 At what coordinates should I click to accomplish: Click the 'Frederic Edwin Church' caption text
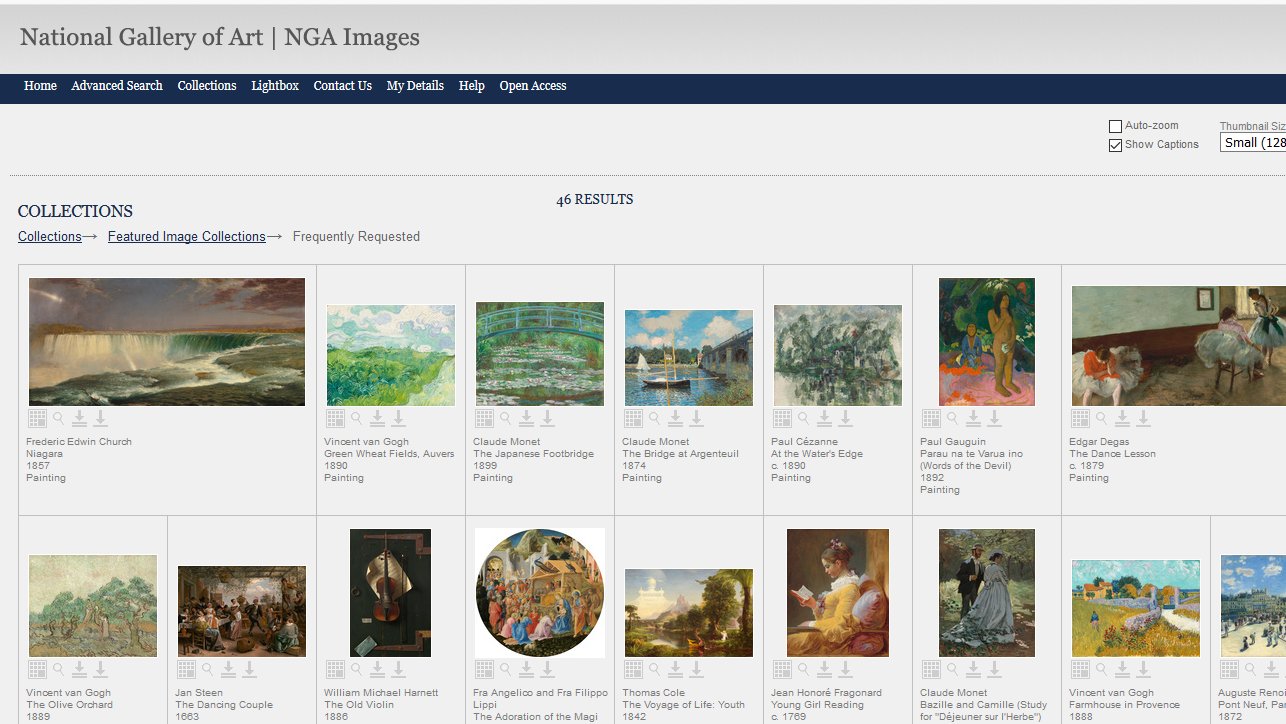(x=79, y=442)
